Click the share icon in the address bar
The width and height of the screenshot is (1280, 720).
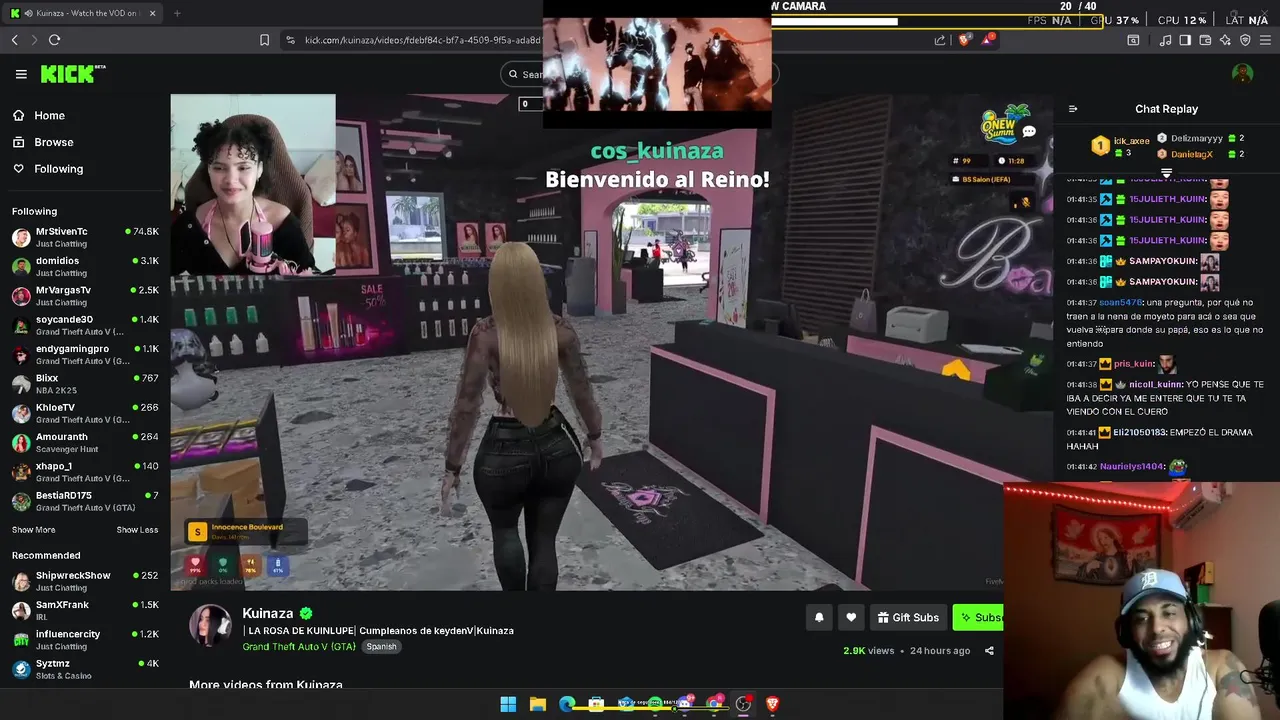pos(940,40)
